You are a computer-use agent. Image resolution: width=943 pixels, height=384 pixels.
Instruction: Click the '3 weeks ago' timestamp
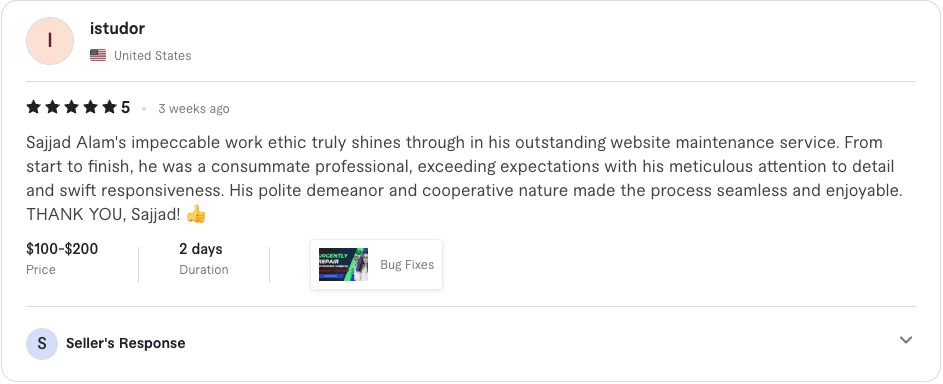(x=194, y=109)
